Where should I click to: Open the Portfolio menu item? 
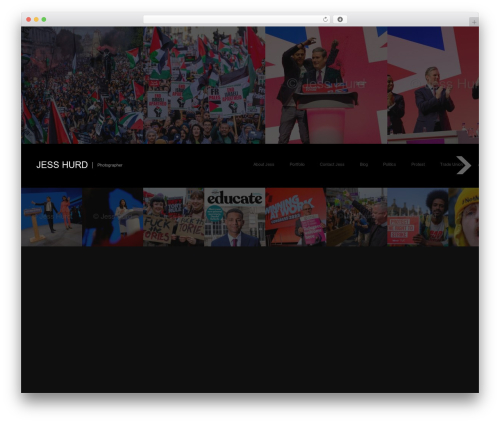tap(297, 164)
